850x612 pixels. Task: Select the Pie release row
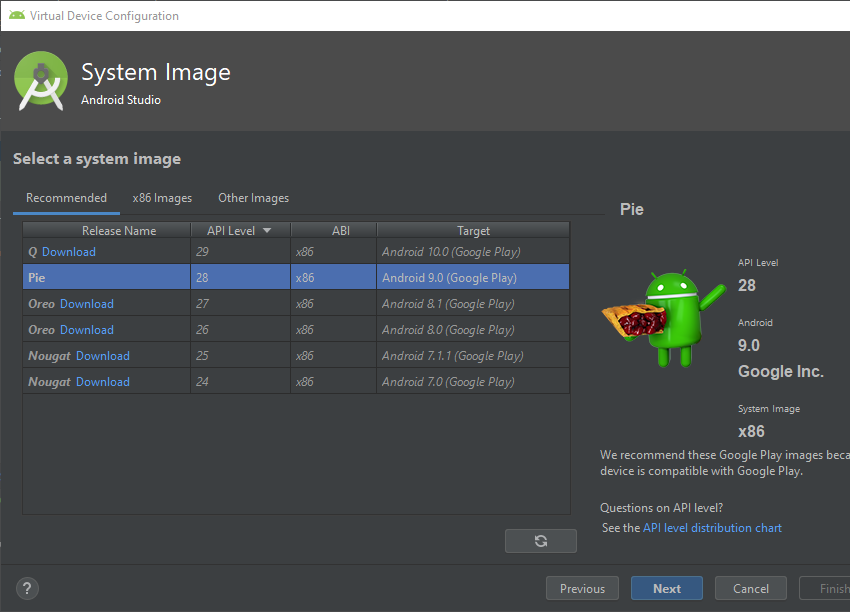coord(296,277)
